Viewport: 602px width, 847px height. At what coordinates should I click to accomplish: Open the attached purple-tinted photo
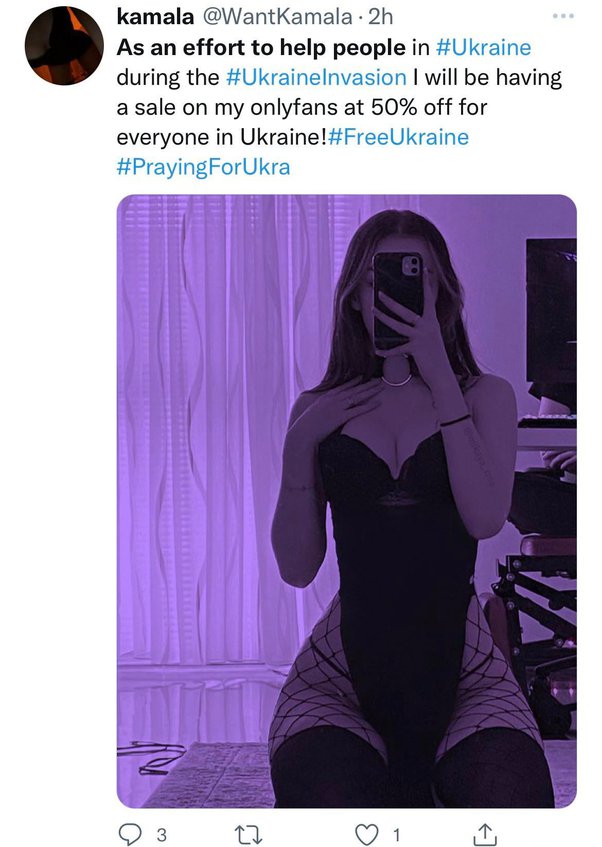coord(346,500)
